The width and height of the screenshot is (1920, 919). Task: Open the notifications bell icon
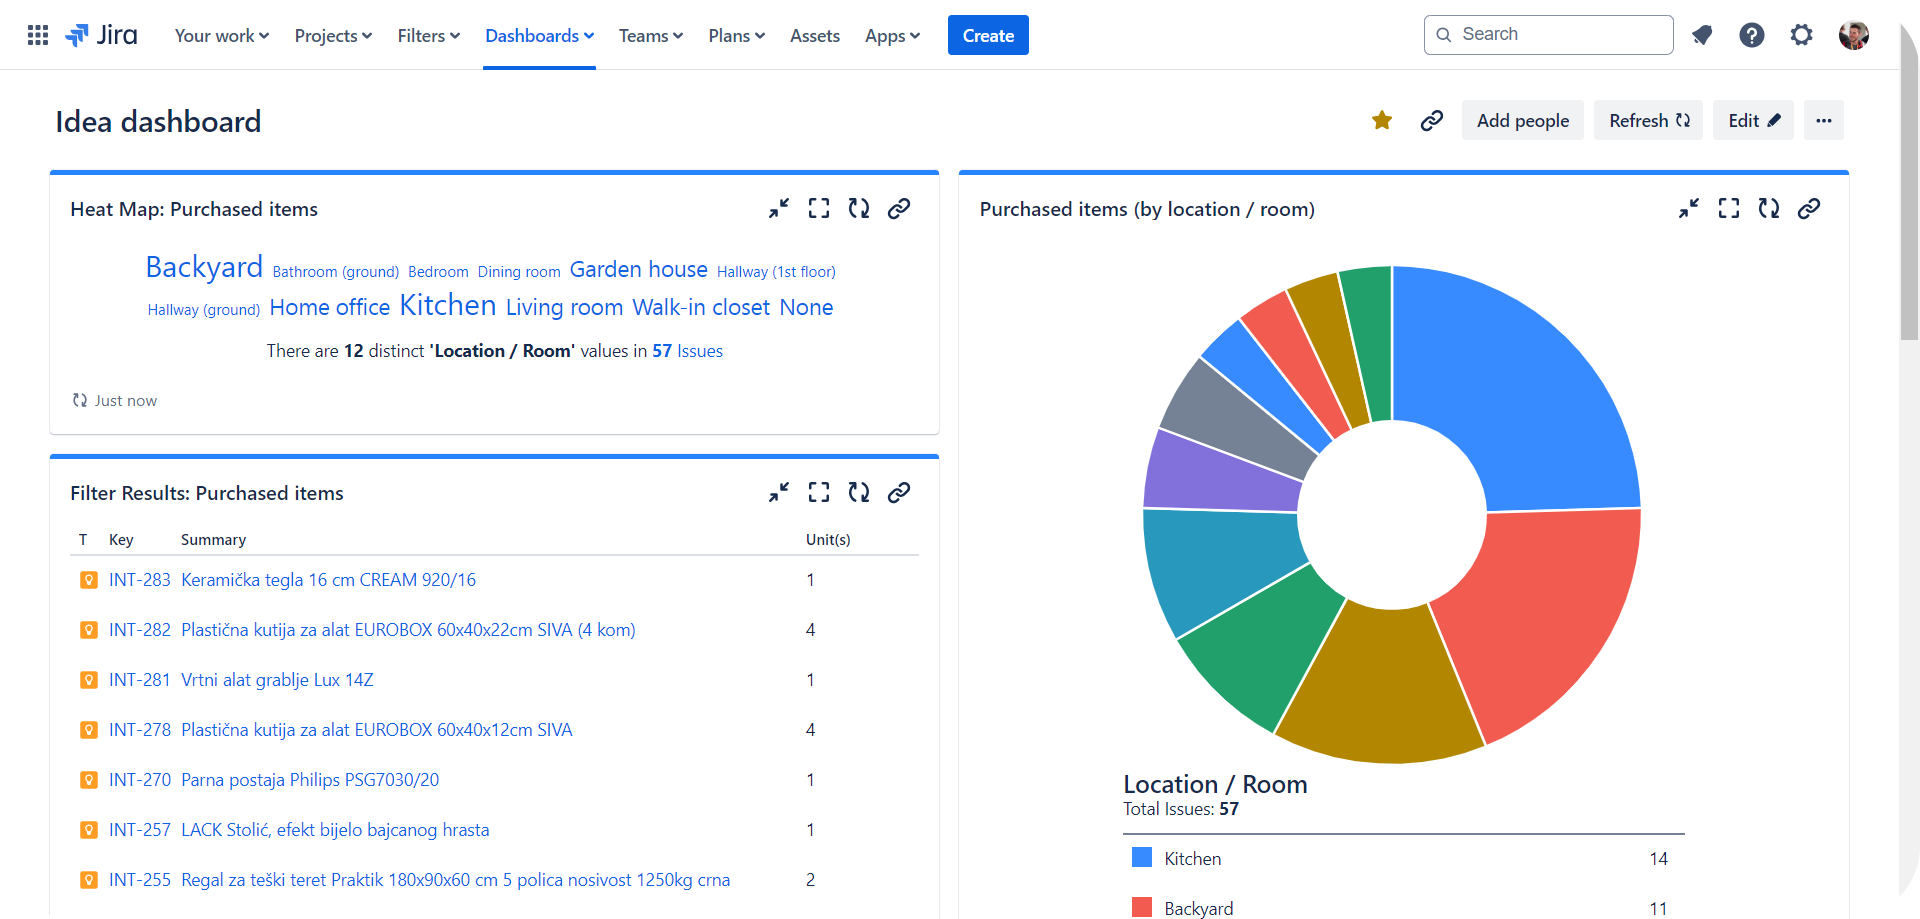point(1702,35)
